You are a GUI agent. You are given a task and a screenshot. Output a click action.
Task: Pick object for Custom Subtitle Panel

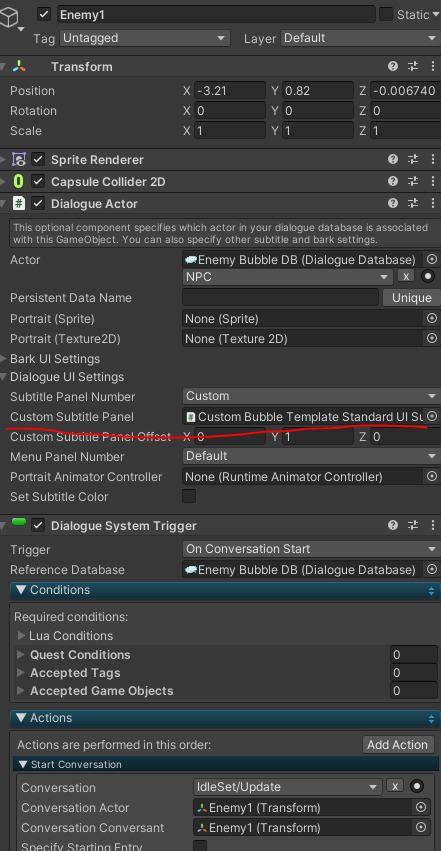(432, 416)
